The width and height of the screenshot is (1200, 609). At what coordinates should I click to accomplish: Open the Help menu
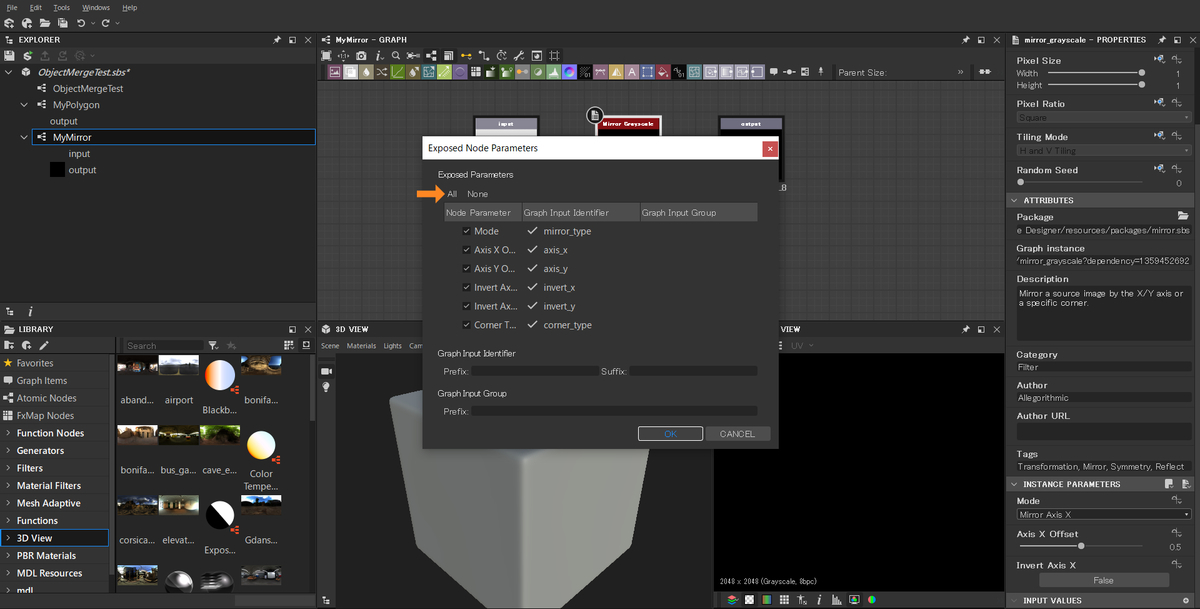tap(130, 7)
